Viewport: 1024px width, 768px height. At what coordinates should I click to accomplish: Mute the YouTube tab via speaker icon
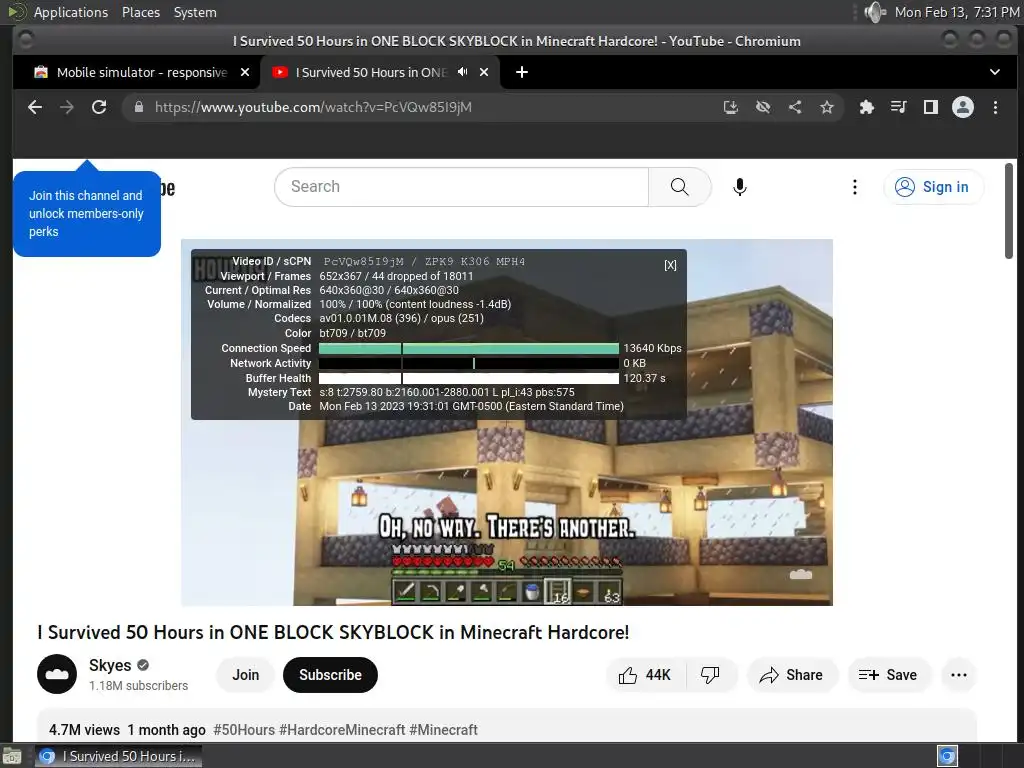(462, 72)
